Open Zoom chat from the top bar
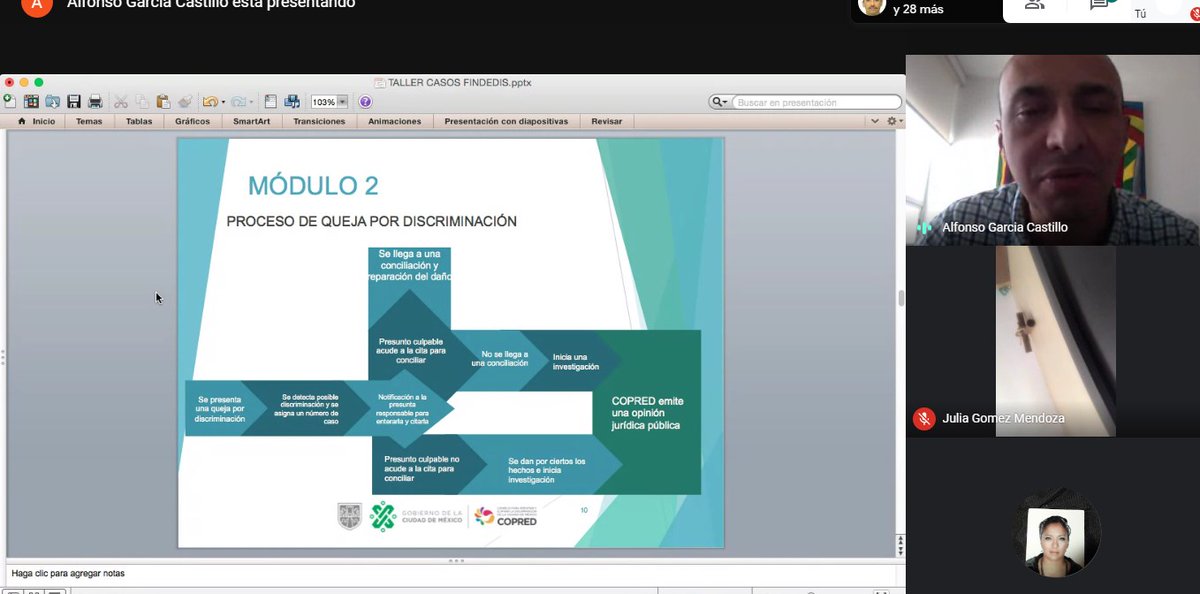This screenshot has height=594, width=1200. (x=1100, y=5)
